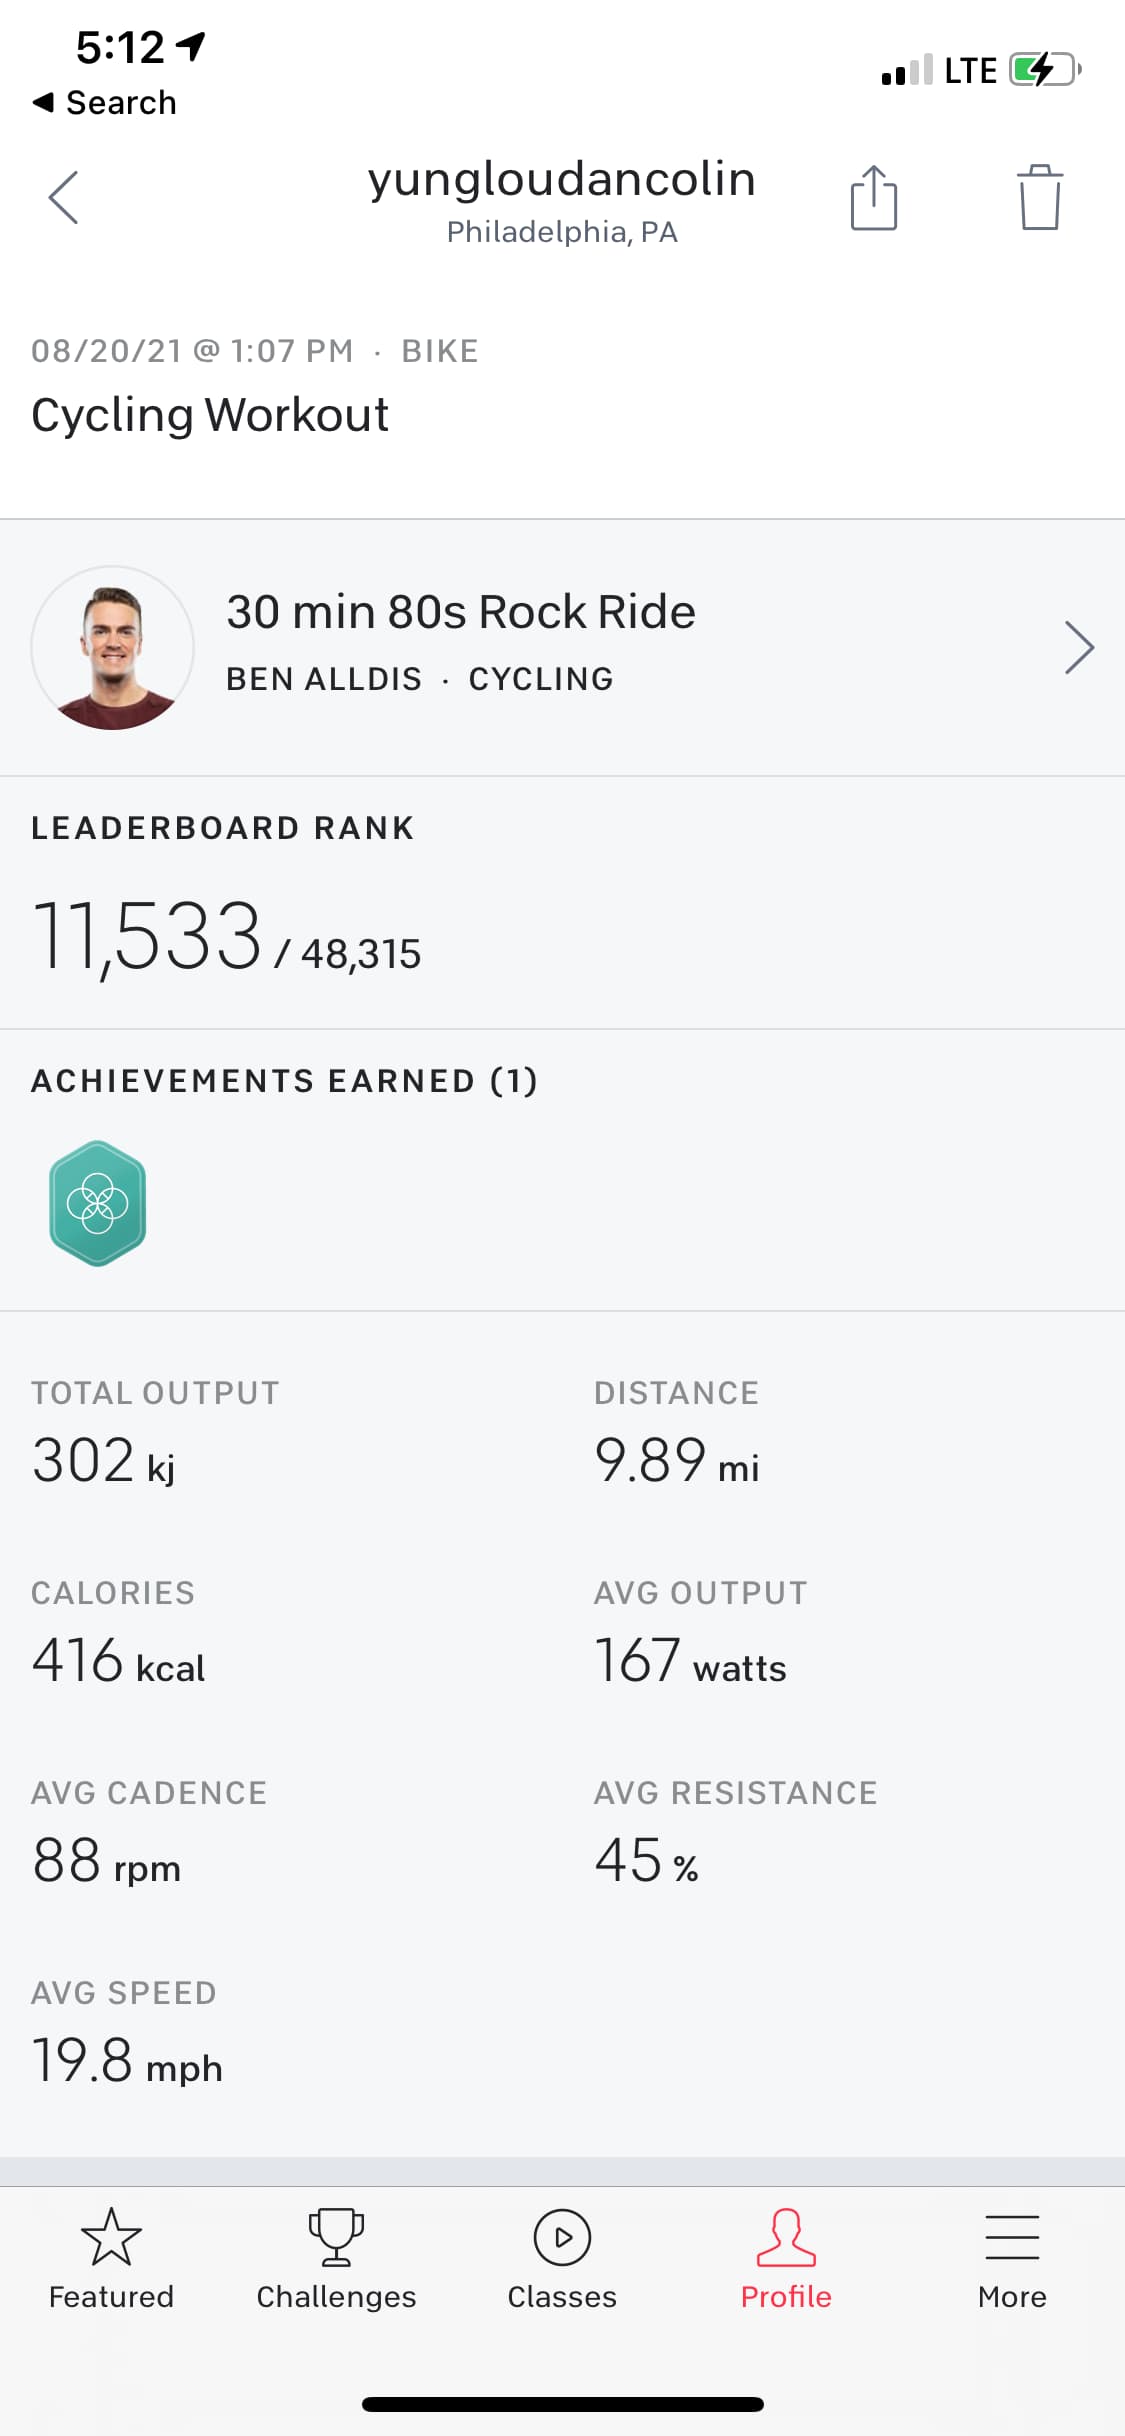Open 30 min 80s Rock Ride
The width and height of the screenshot is (1125, 2436).
460,612
